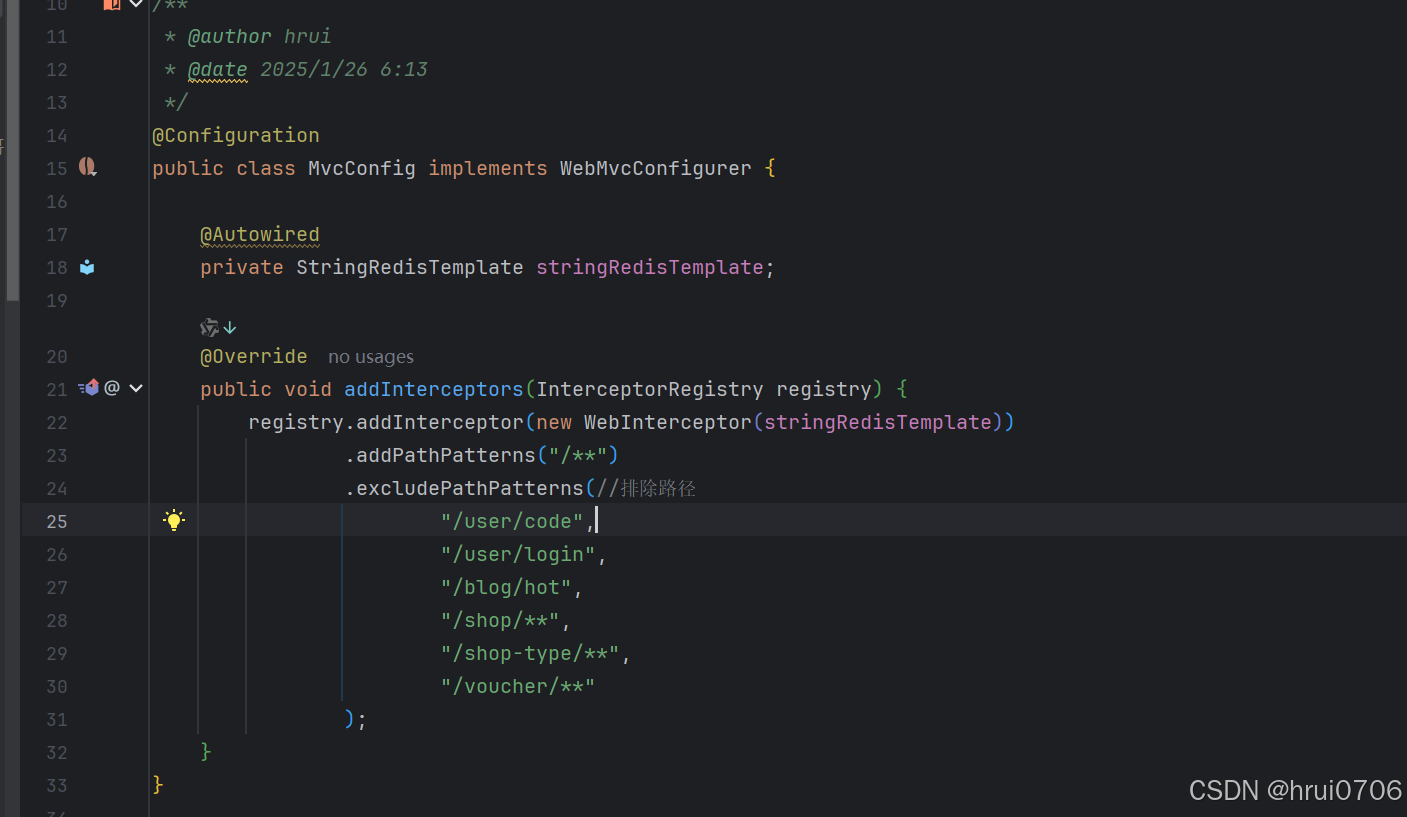Click the @author hrui doc tag
Image resolution: width=1407 pixels, height=817 pixels.
260,36
